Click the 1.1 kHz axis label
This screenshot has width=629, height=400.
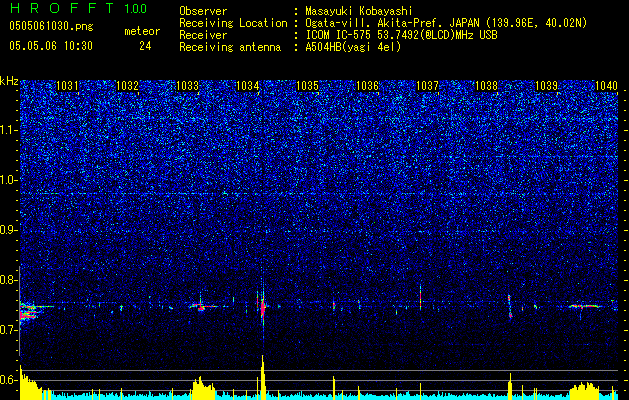(x=8, y=130)
